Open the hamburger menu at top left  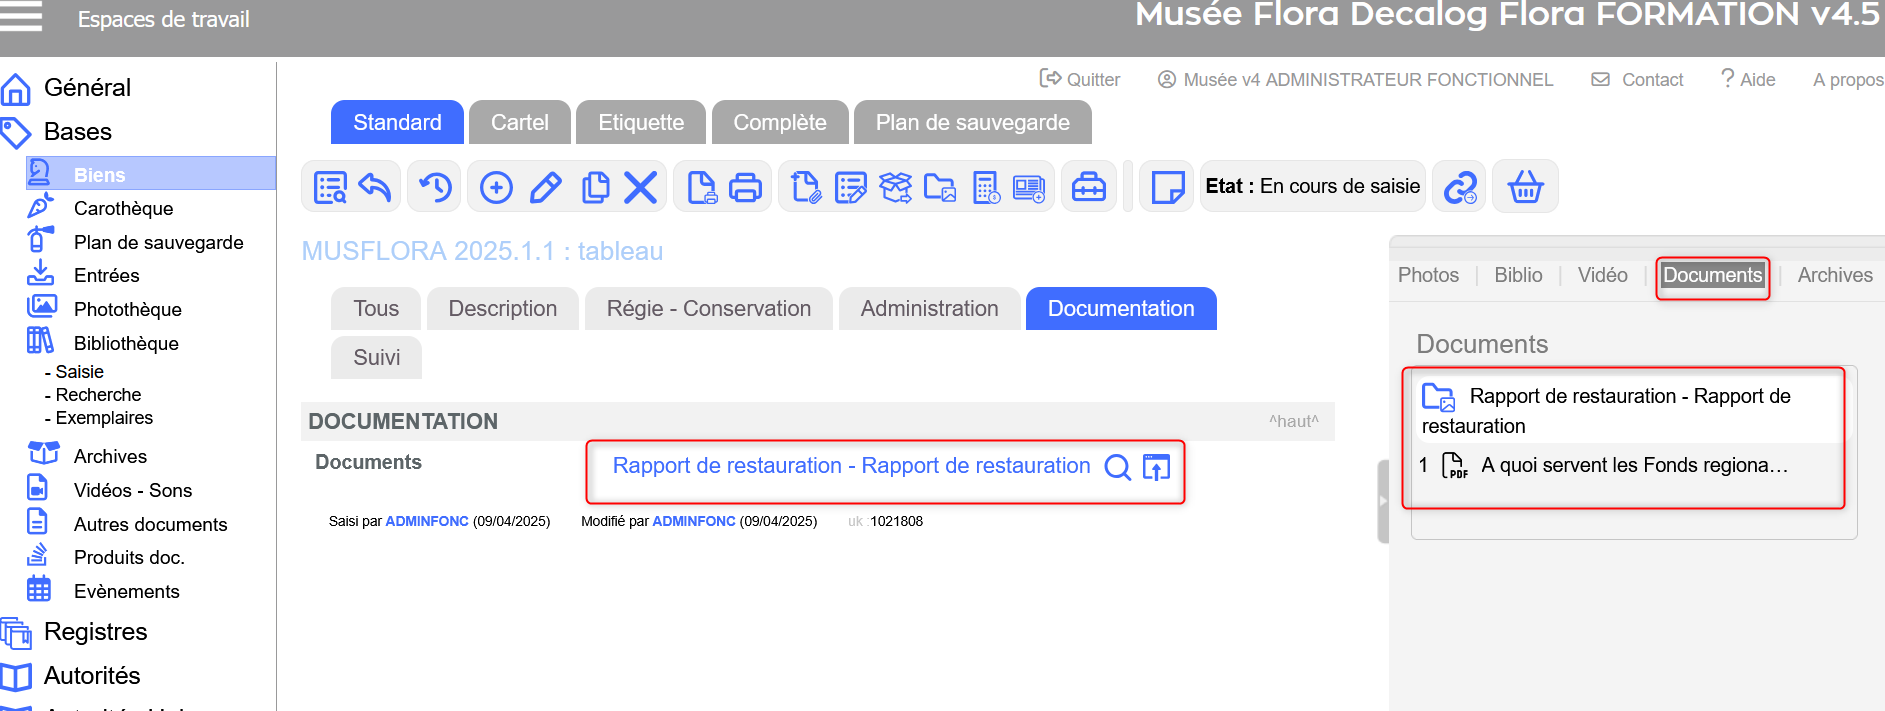(x=21, y=17)
